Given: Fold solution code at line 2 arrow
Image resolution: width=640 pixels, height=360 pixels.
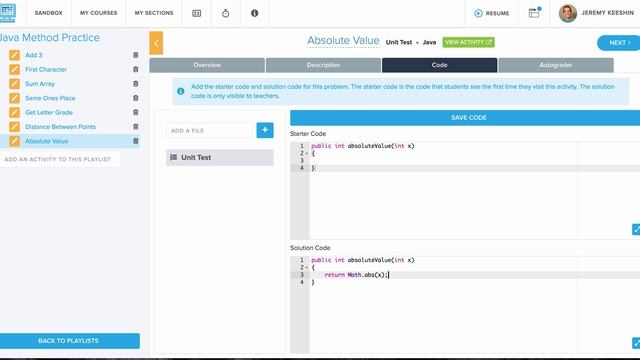Looking at the screenshot, I should coord(307,268).
